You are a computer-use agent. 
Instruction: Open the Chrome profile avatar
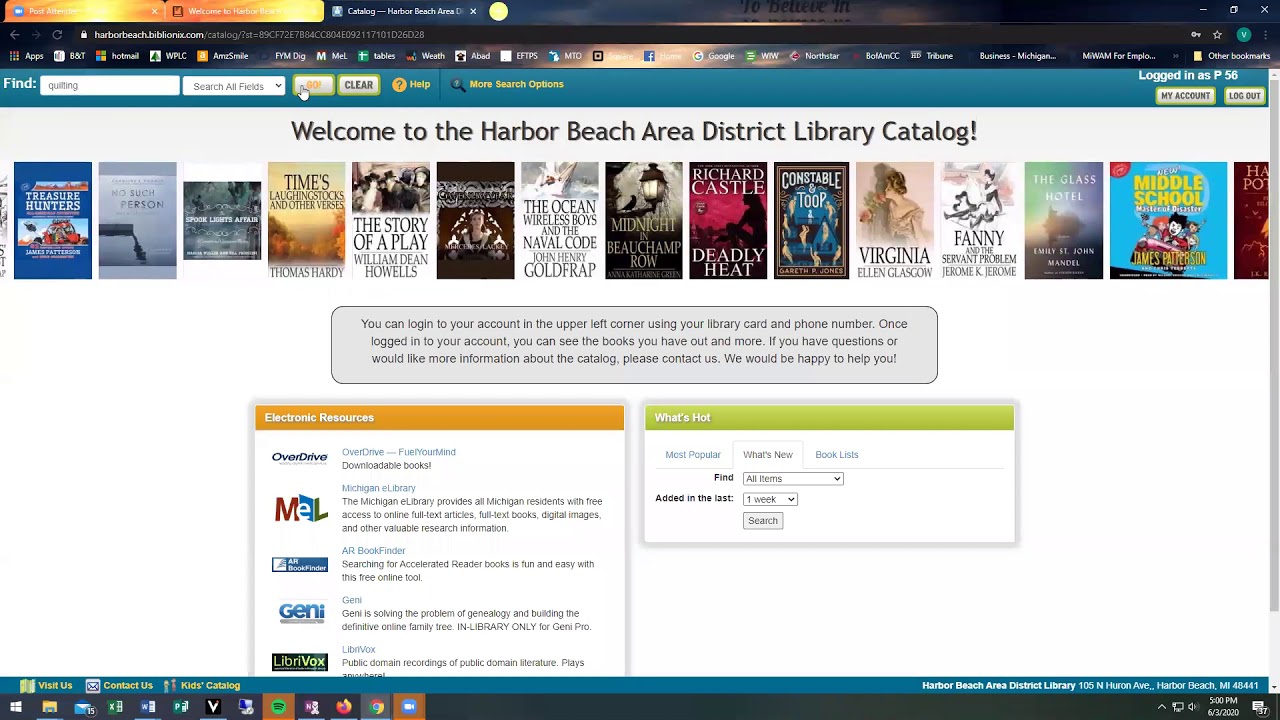tap(1243, 34)
